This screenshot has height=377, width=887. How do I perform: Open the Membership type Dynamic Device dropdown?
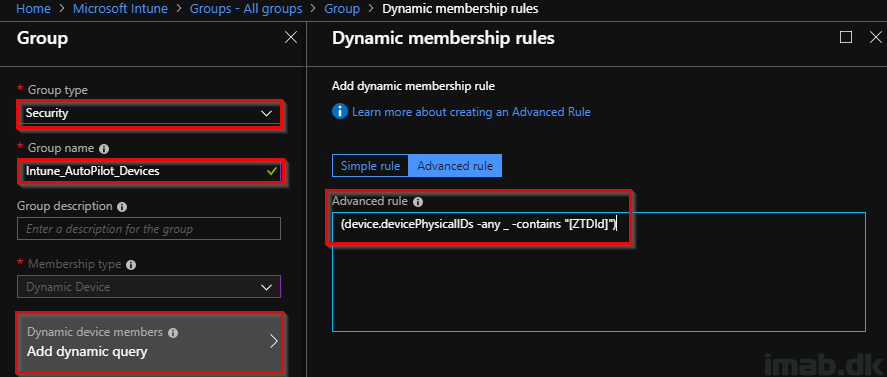[x=149, y=286]
